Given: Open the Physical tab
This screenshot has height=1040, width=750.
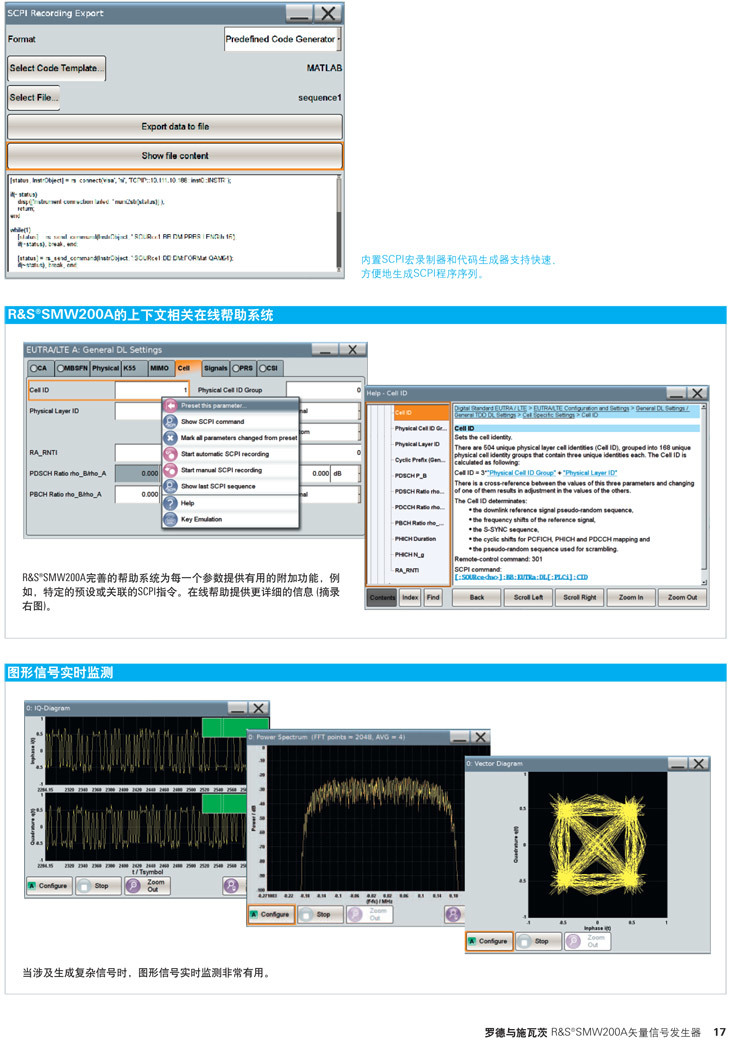Looking at the screenshot, I should (105, 367).
